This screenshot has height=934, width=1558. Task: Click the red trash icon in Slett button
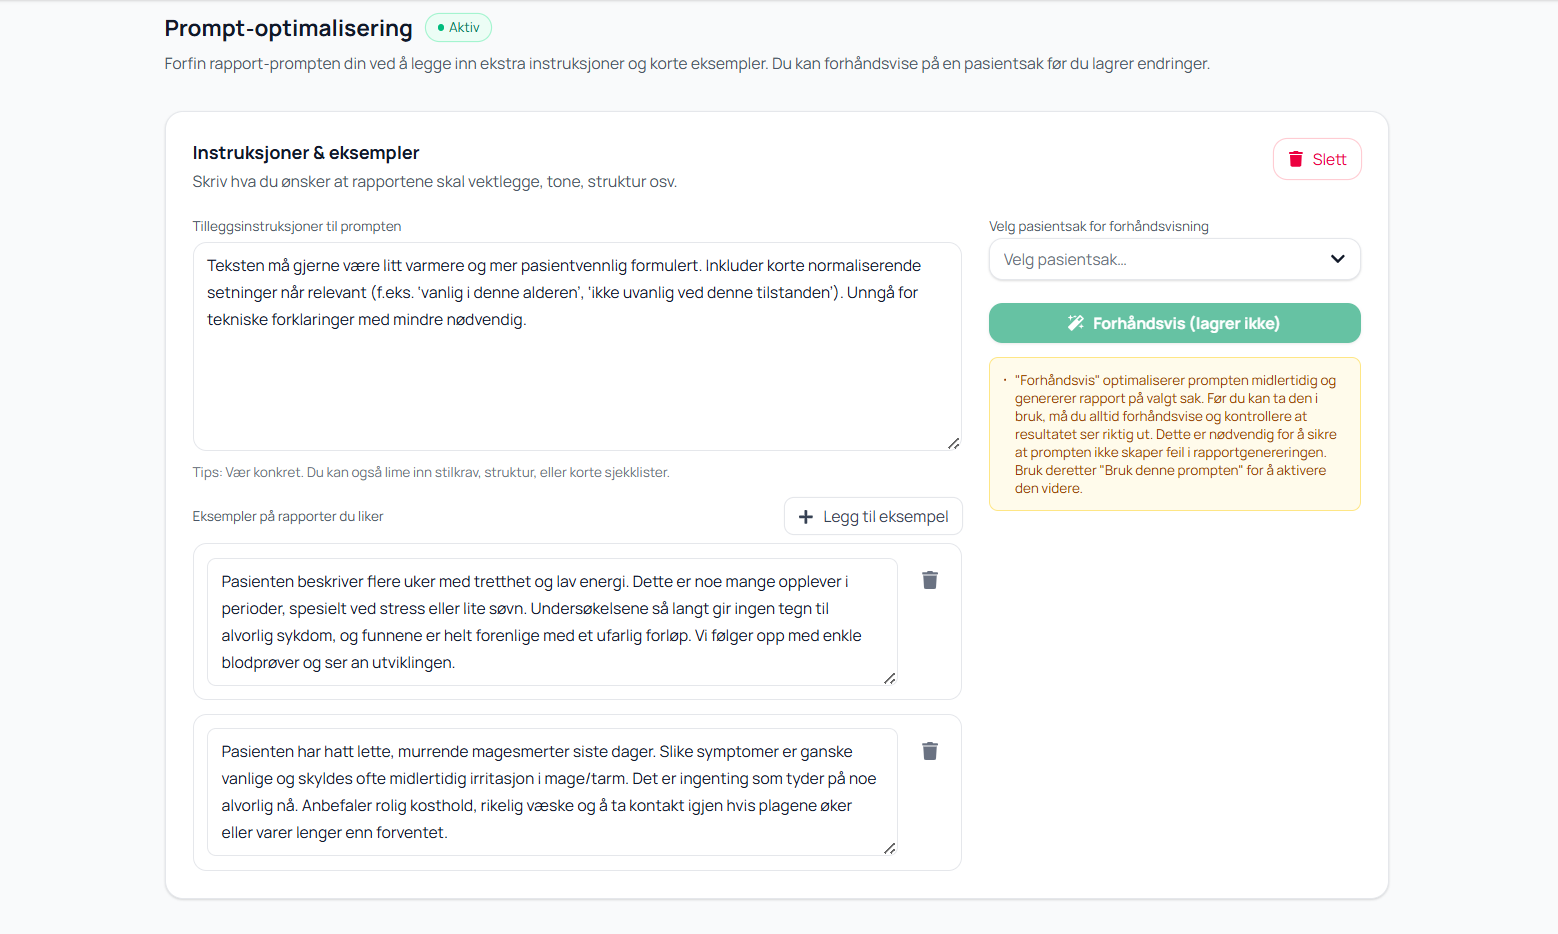coord(1296,159)
